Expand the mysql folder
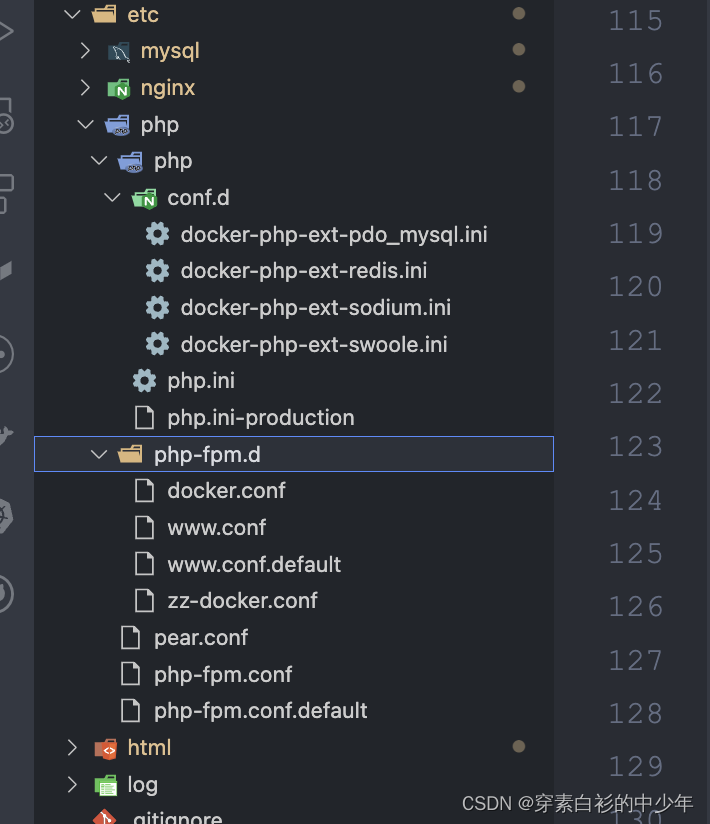Screen dimensions: 710x824 84,50
